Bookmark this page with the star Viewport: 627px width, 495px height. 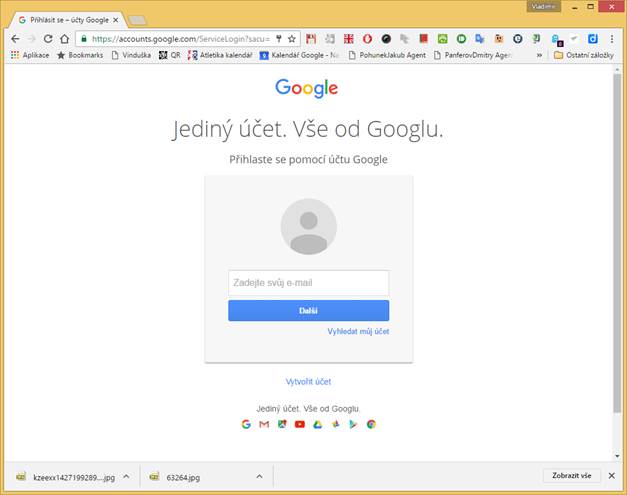292,39
